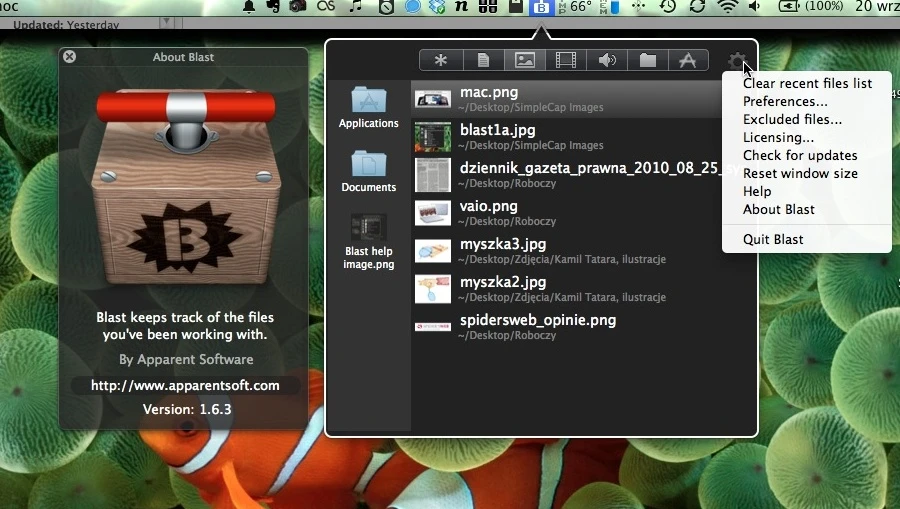
Task: Select Quit Blast
Action: pyautogui.click(x=807, y=239)
